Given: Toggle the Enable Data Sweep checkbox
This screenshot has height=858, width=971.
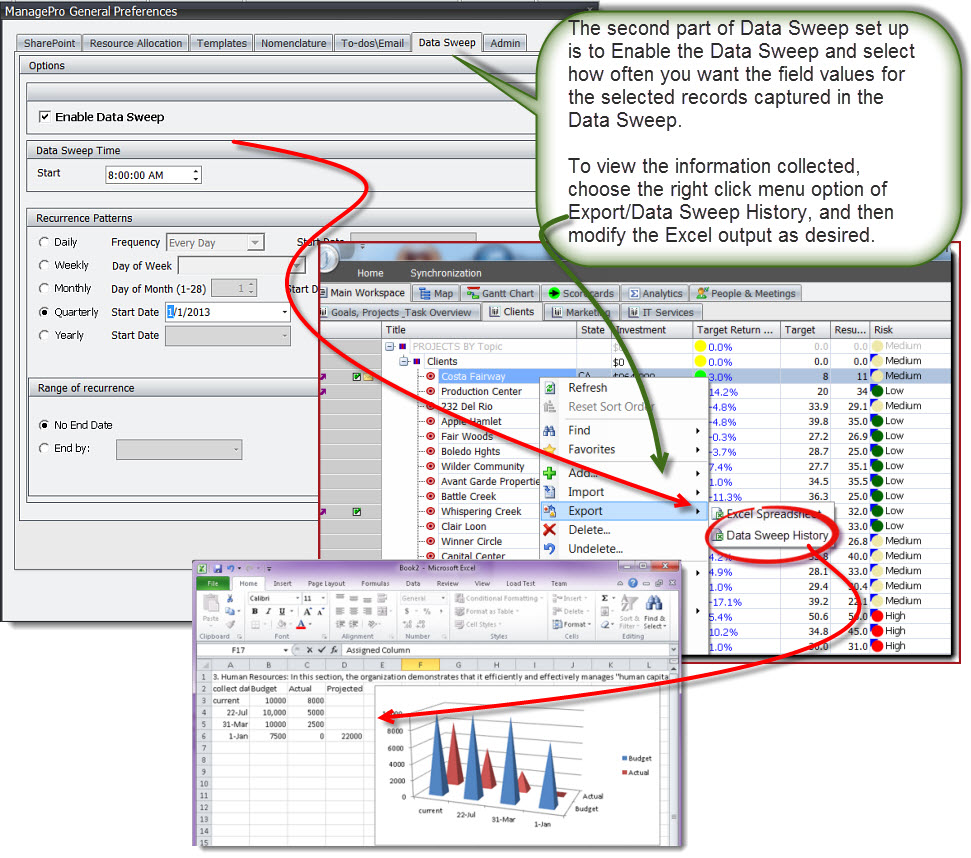Looking at the screenshot, I should pos(44,116).
